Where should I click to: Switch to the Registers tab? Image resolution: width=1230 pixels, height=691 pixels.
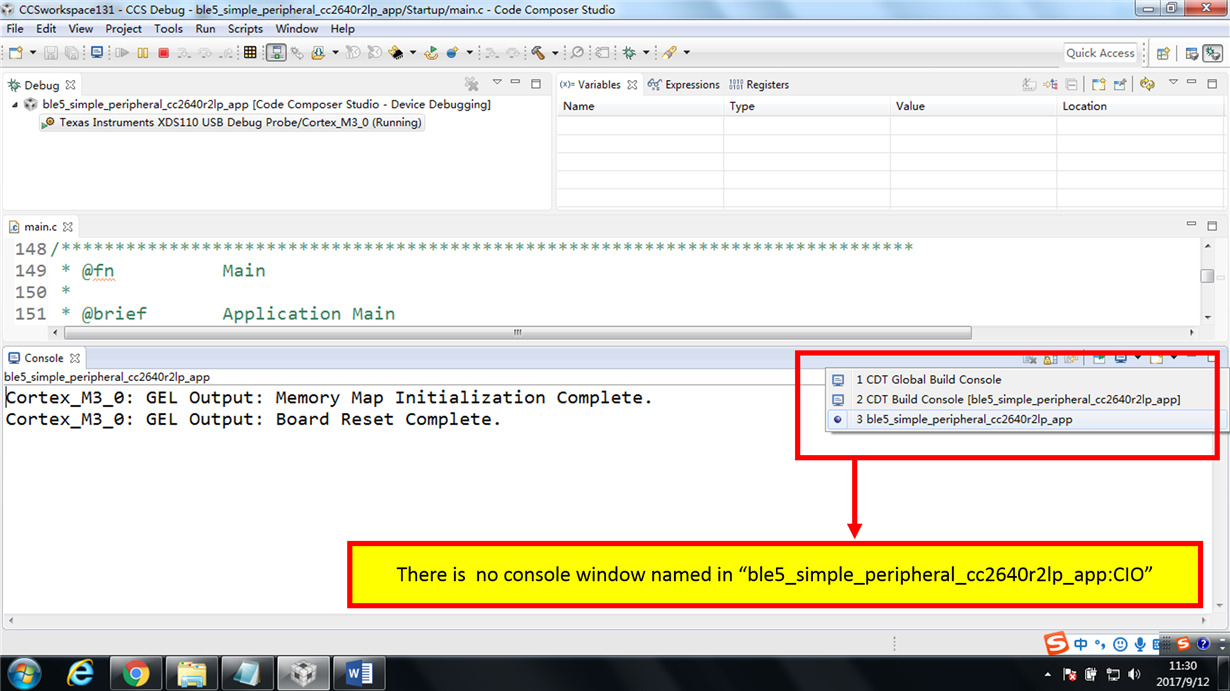click(x=759, y=85)
